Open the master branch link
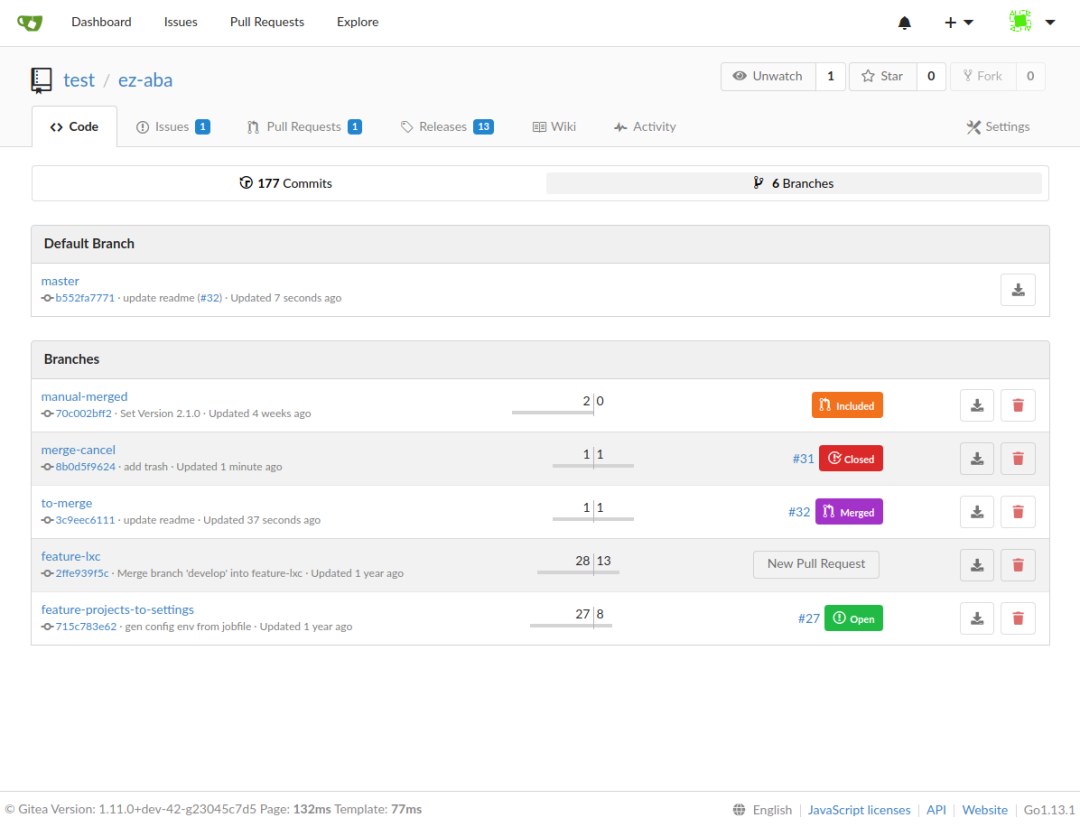 (x=60, y=281)
